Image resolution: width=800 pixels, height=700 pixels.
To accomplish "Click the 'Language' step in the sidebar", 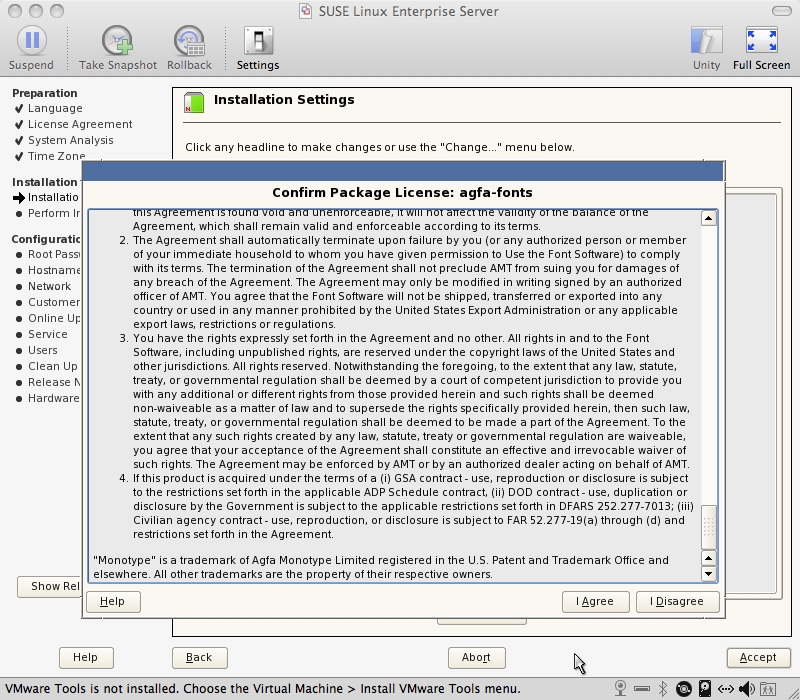I will [x=55, y=108].
